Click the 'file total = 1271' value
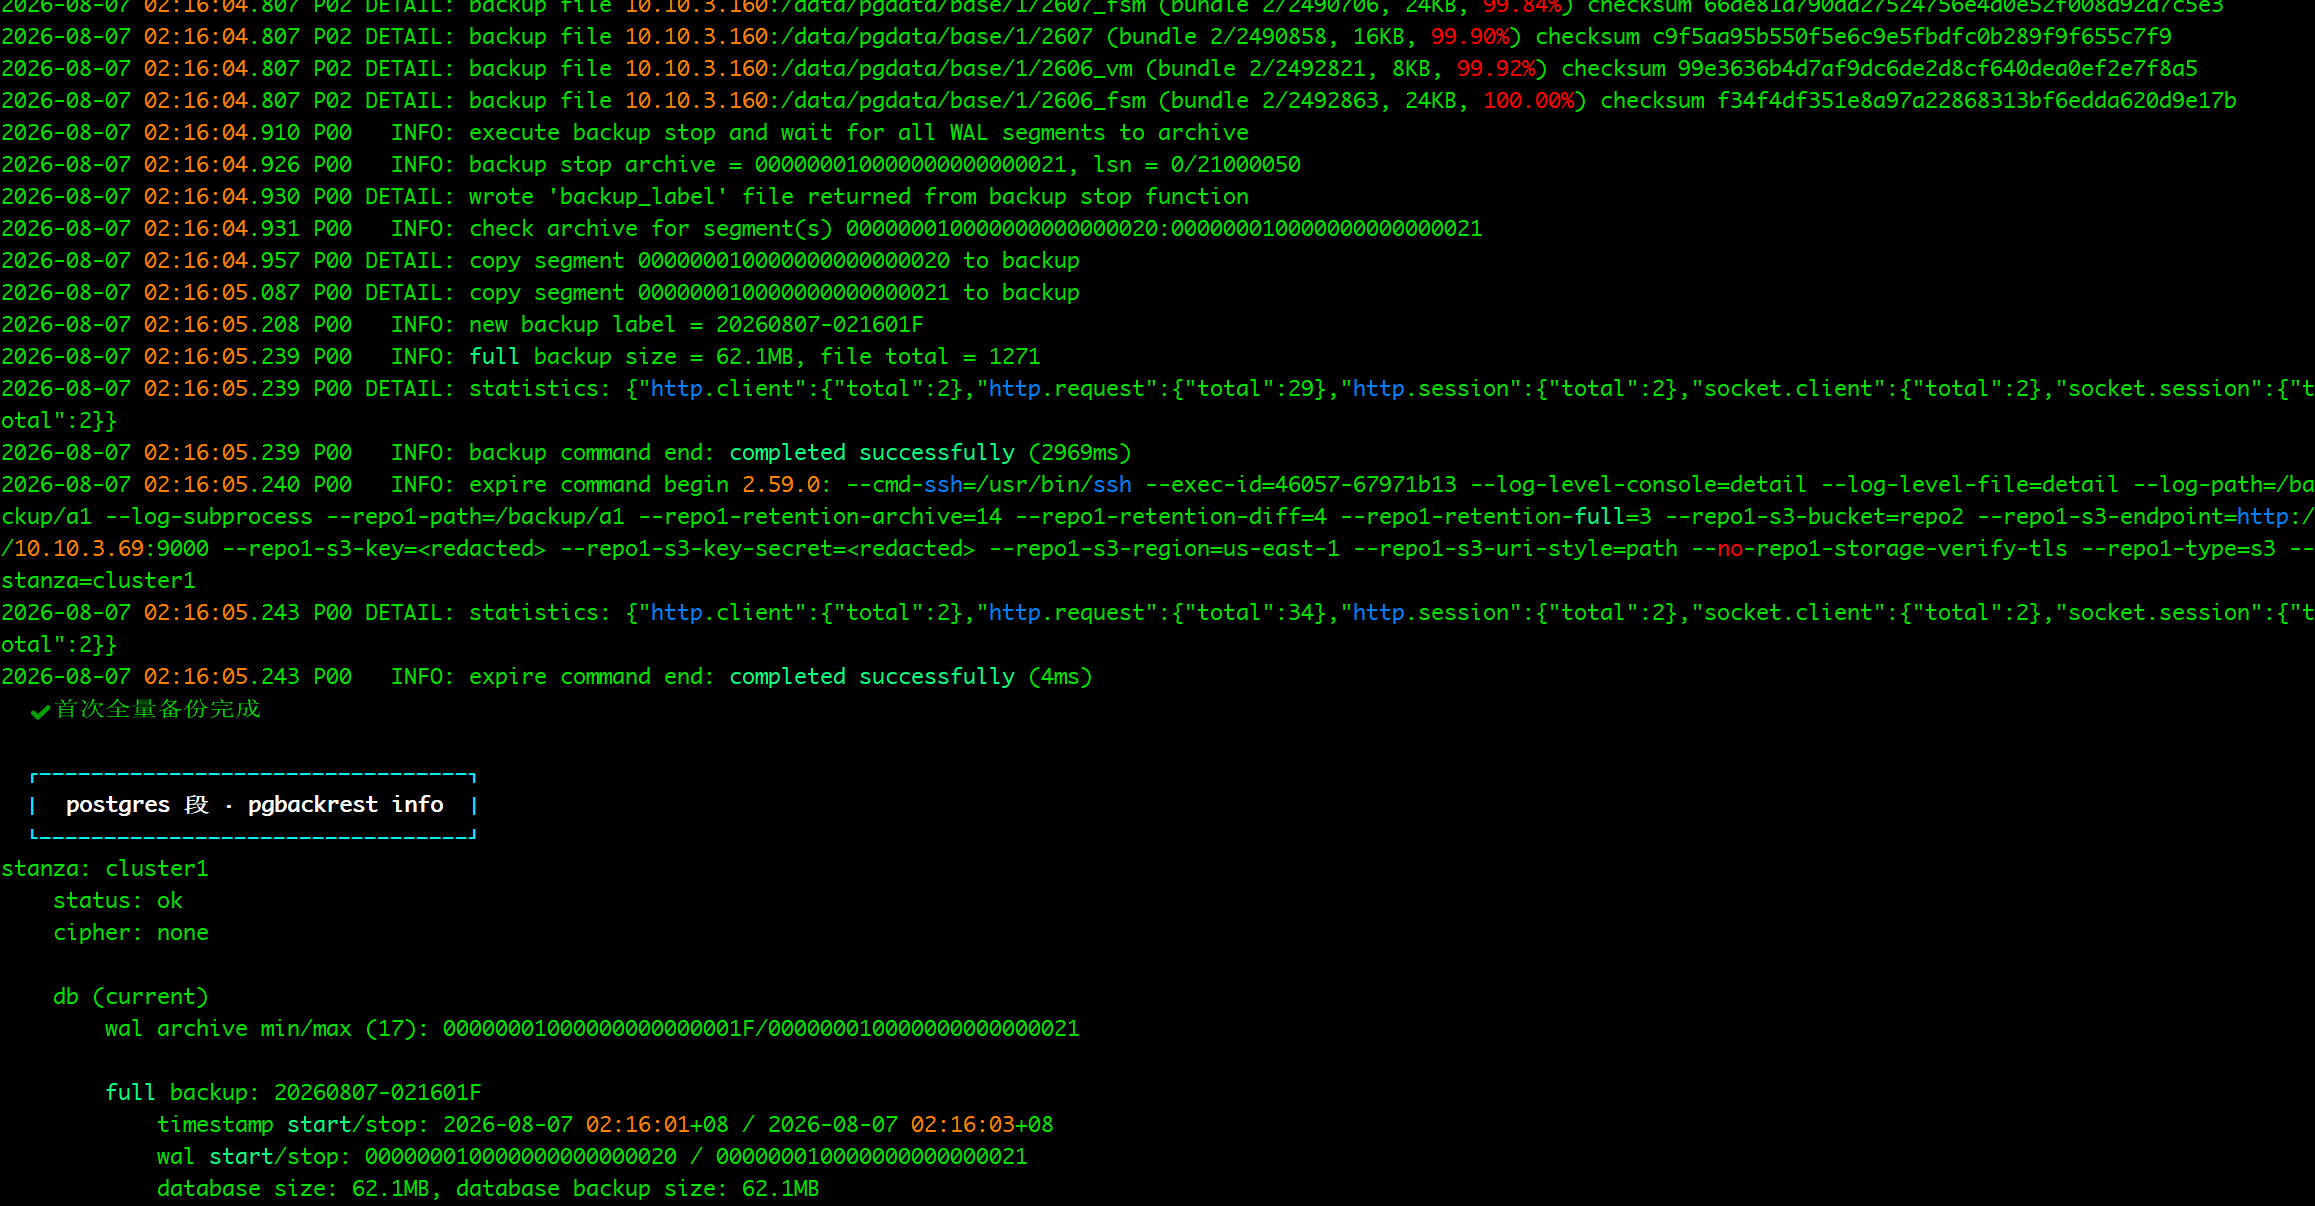Viewport: 2315px width, 1206px height. 930,357
